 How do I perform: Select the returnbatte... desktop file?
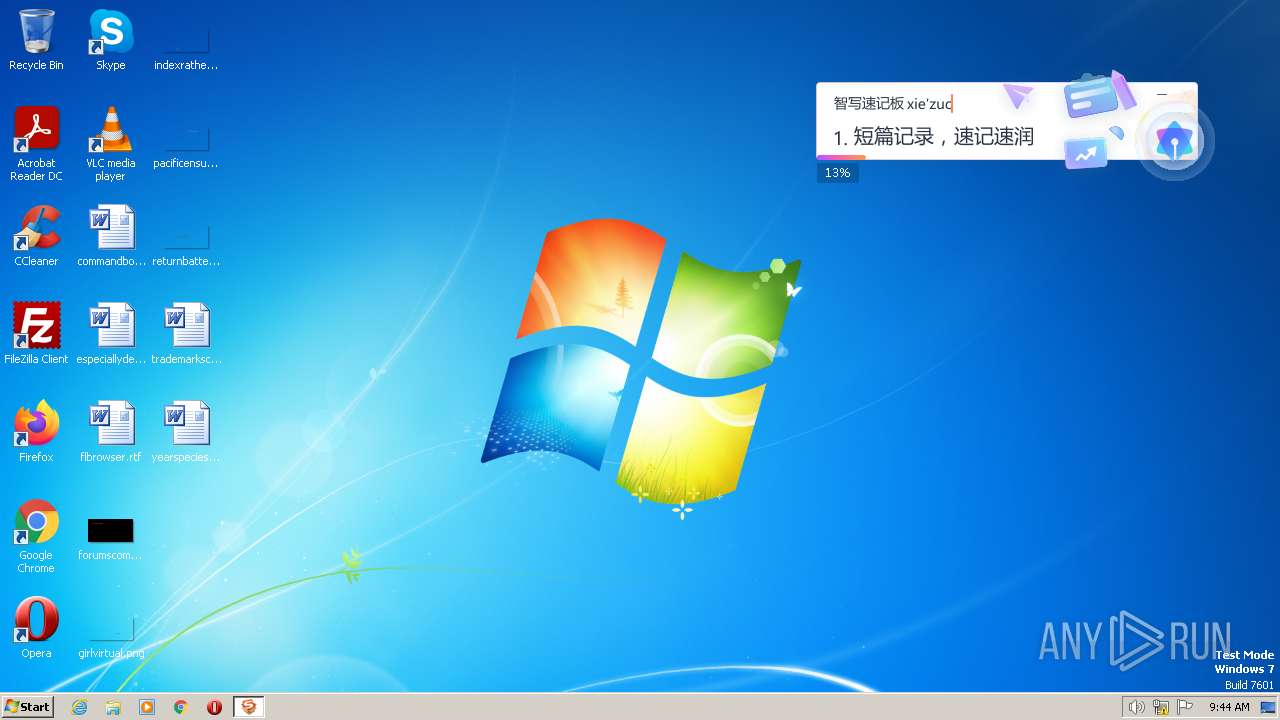tap(186, 244)
